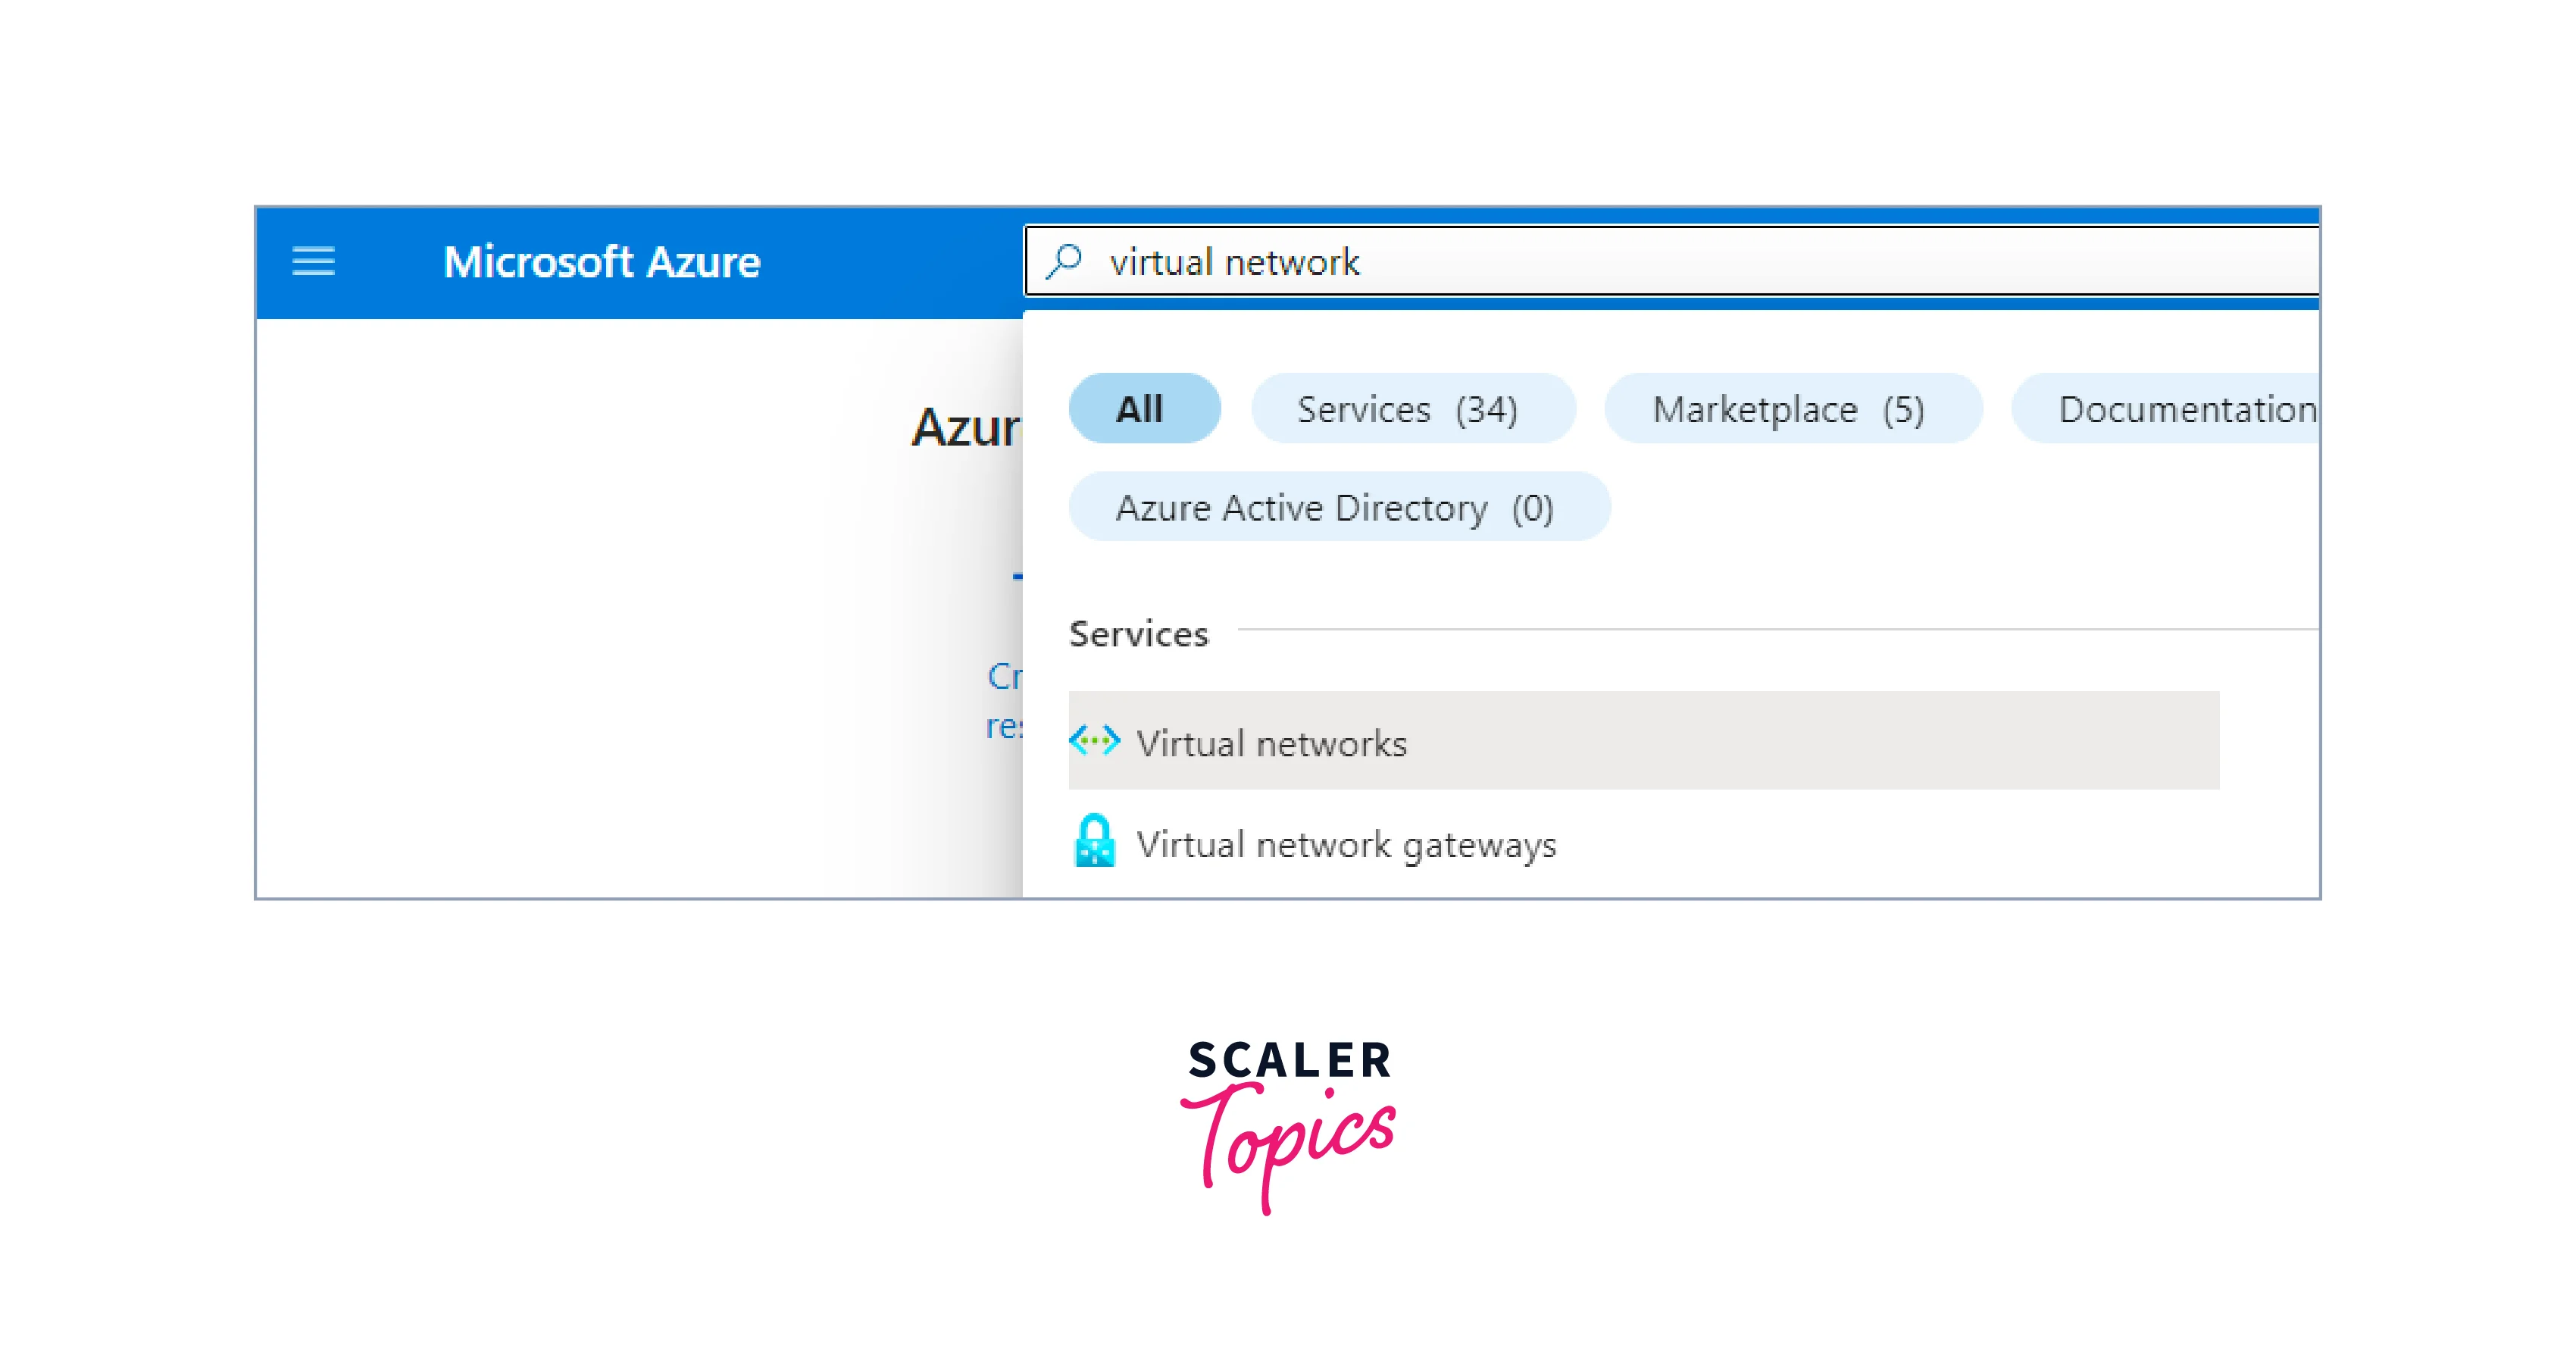The height and width of the screenshot is (1361, 2576).
Task: Go to Microsoft Azure home title
Action: [601, 262]
